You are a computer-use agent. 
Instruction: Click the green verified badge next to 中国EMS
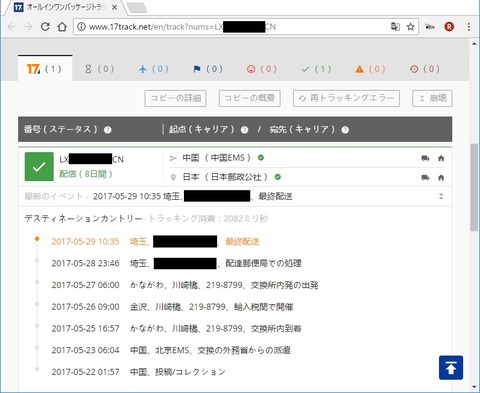tap(261, 158)
